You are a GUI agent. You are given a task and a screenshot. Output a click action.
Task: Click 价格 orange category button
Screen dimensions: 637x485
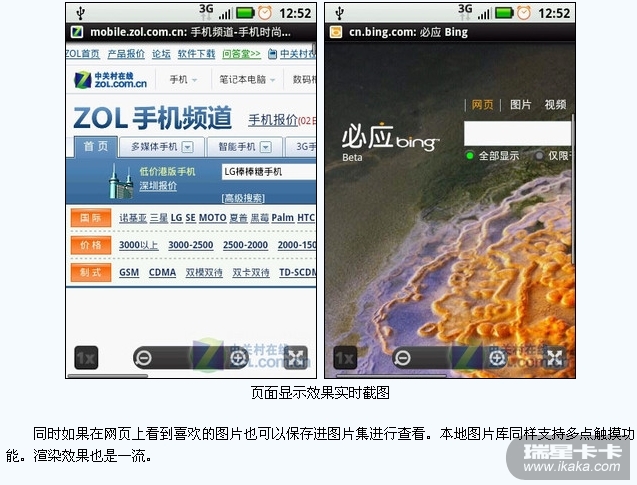tap(91, 245)
